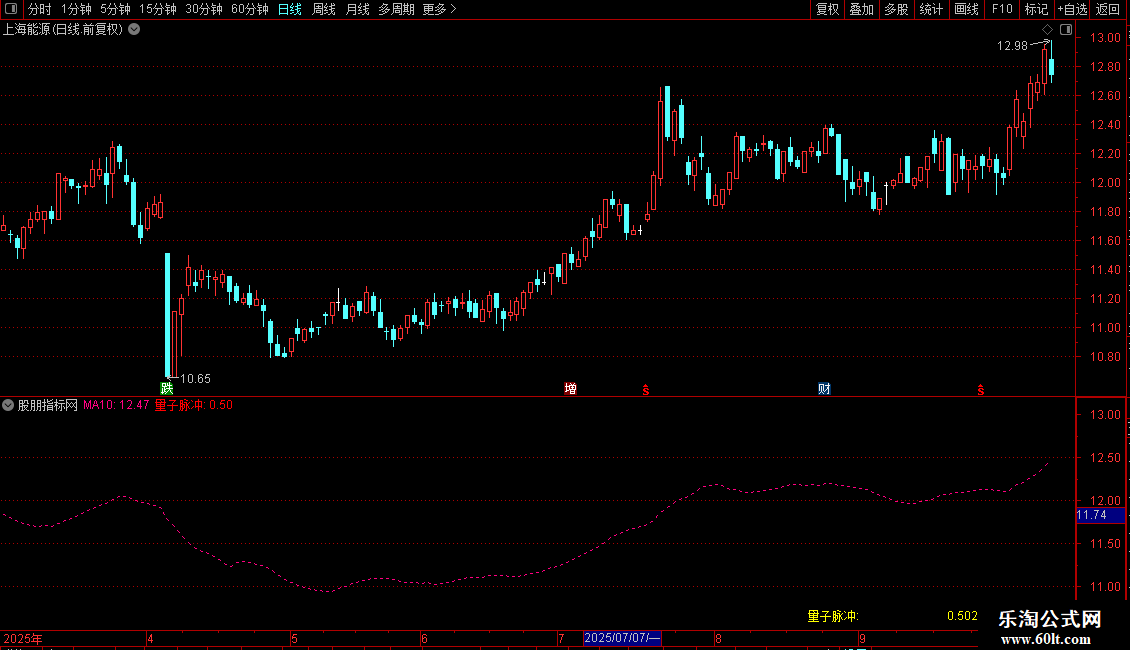
Task: Click the 量子脉冲: 0.50 indicator label
Action: tap(194, 405)
